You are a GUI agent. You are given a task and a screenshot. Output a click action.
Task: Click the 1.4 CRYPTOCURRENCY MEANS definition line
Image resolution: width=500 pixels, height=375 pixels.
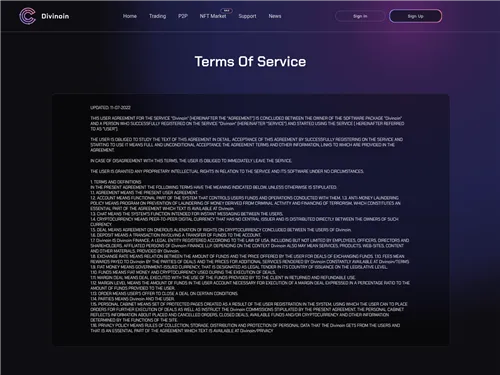(x=244, y=222)
